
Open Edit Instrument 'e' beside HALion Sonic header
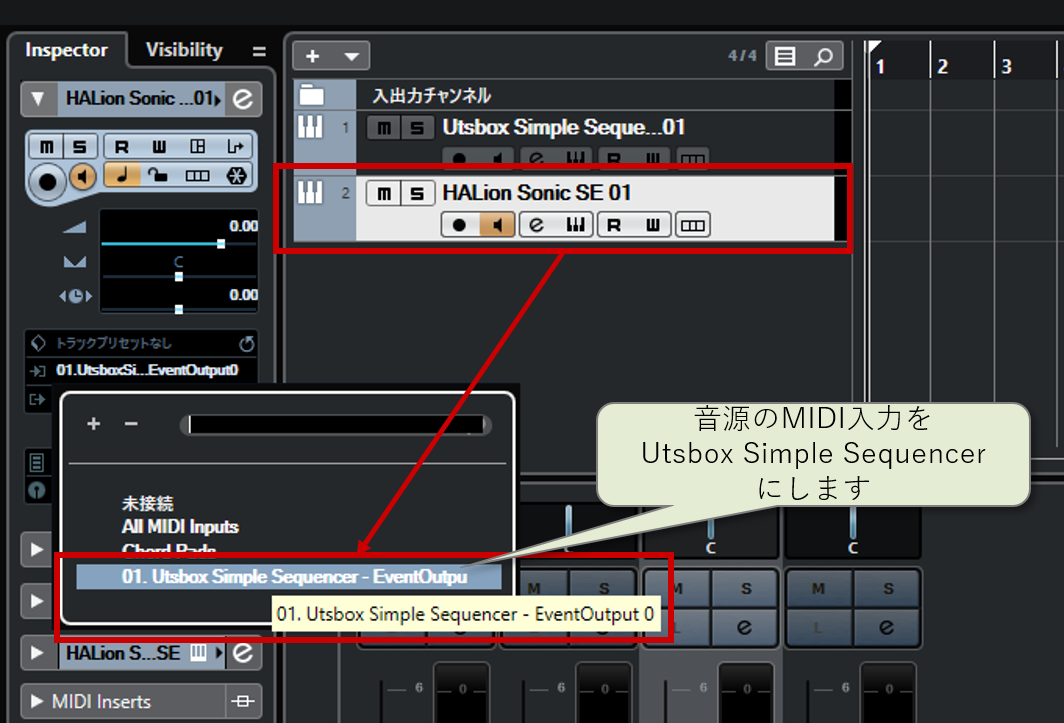pyautogui.click(x=243, y=99)
